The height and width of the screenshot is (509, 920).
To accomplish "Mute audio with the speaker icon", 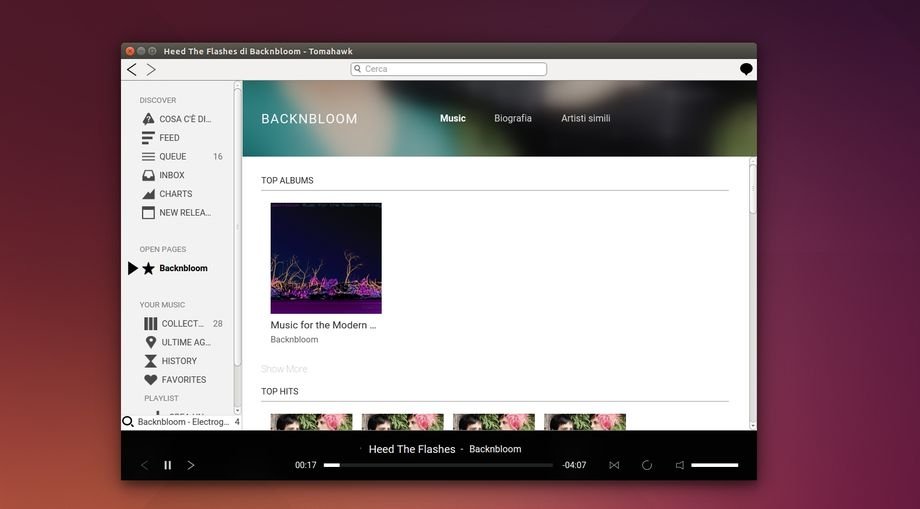I will tap(679, 465).
